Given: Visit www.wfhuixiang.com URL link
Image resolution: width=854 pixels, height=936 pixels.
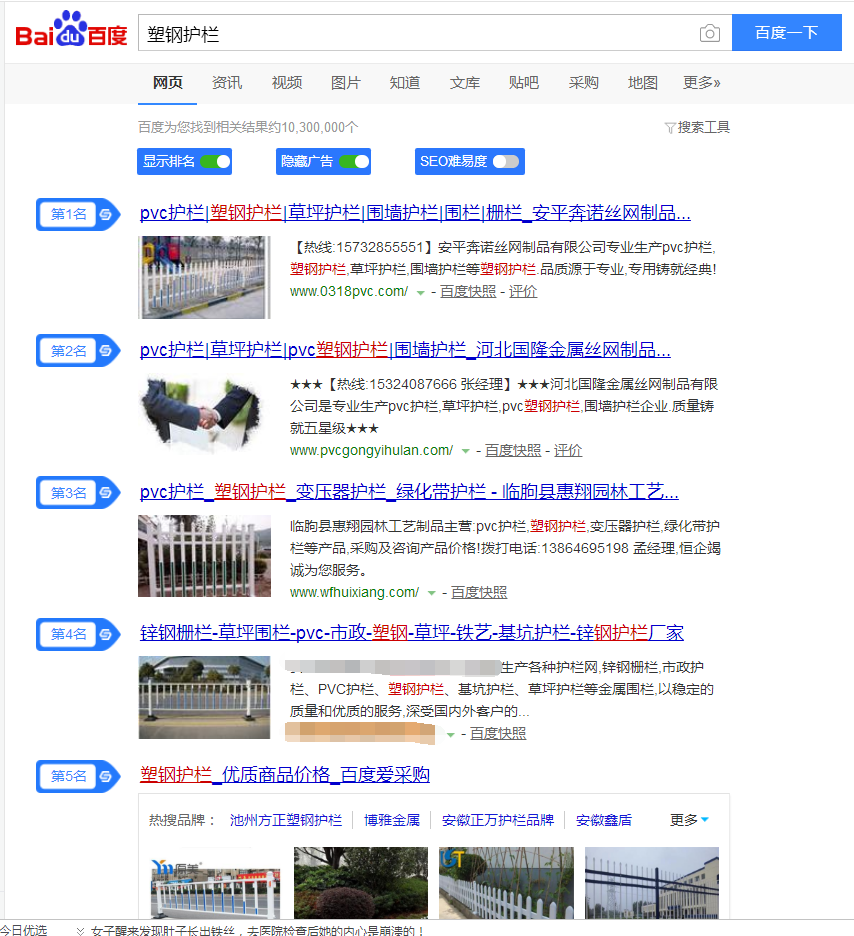Looking at the screenshot, I should (x=354, y=592).
